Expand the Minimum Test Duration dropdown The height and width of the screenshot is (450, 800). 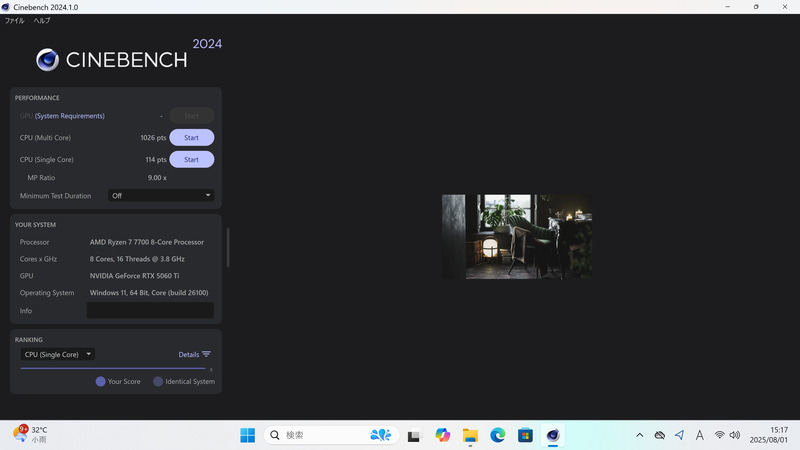coord(161,195)
